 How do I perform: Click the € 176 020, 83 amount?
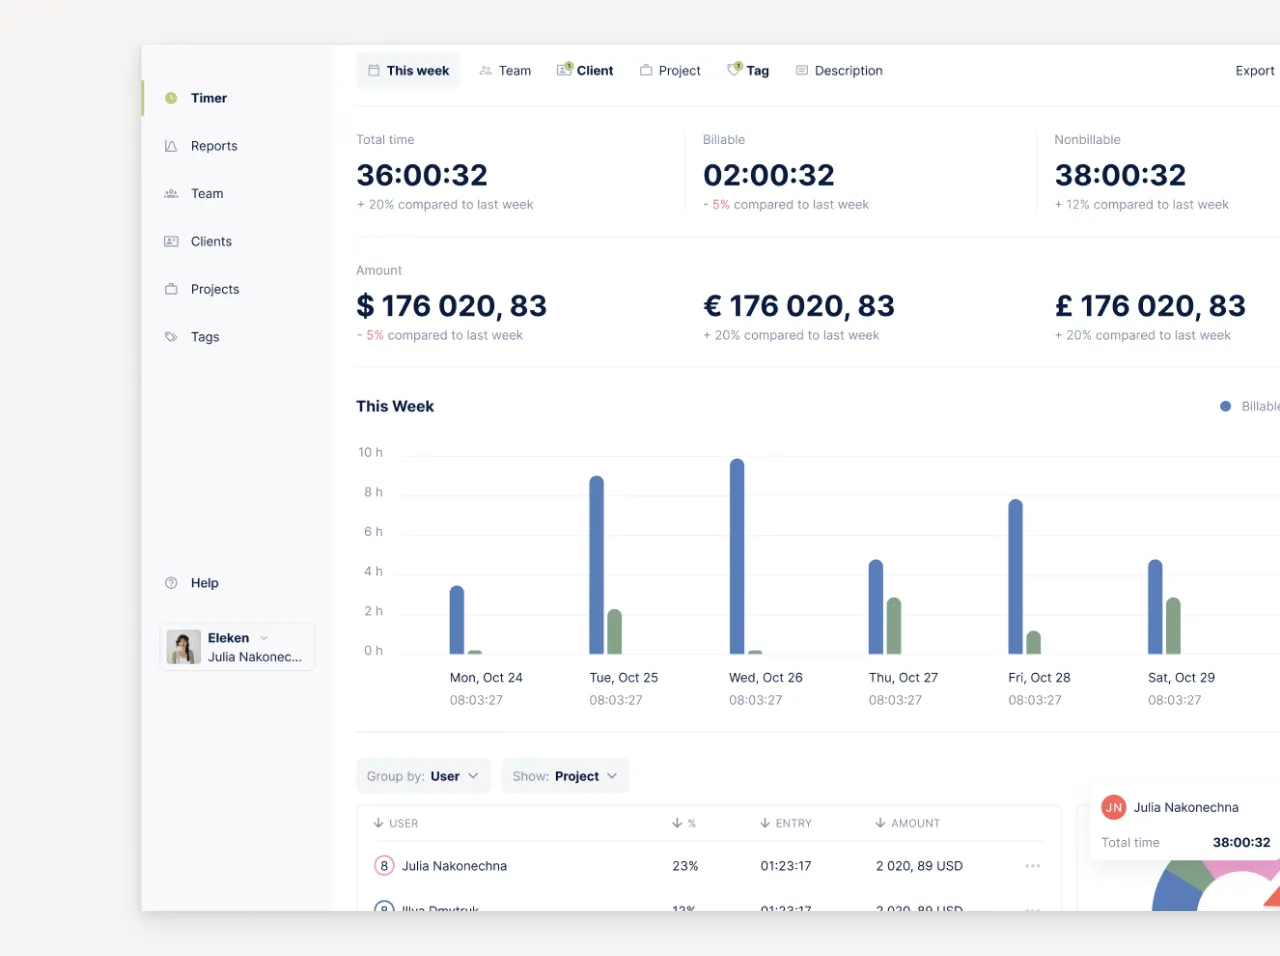tap(799, 305)
